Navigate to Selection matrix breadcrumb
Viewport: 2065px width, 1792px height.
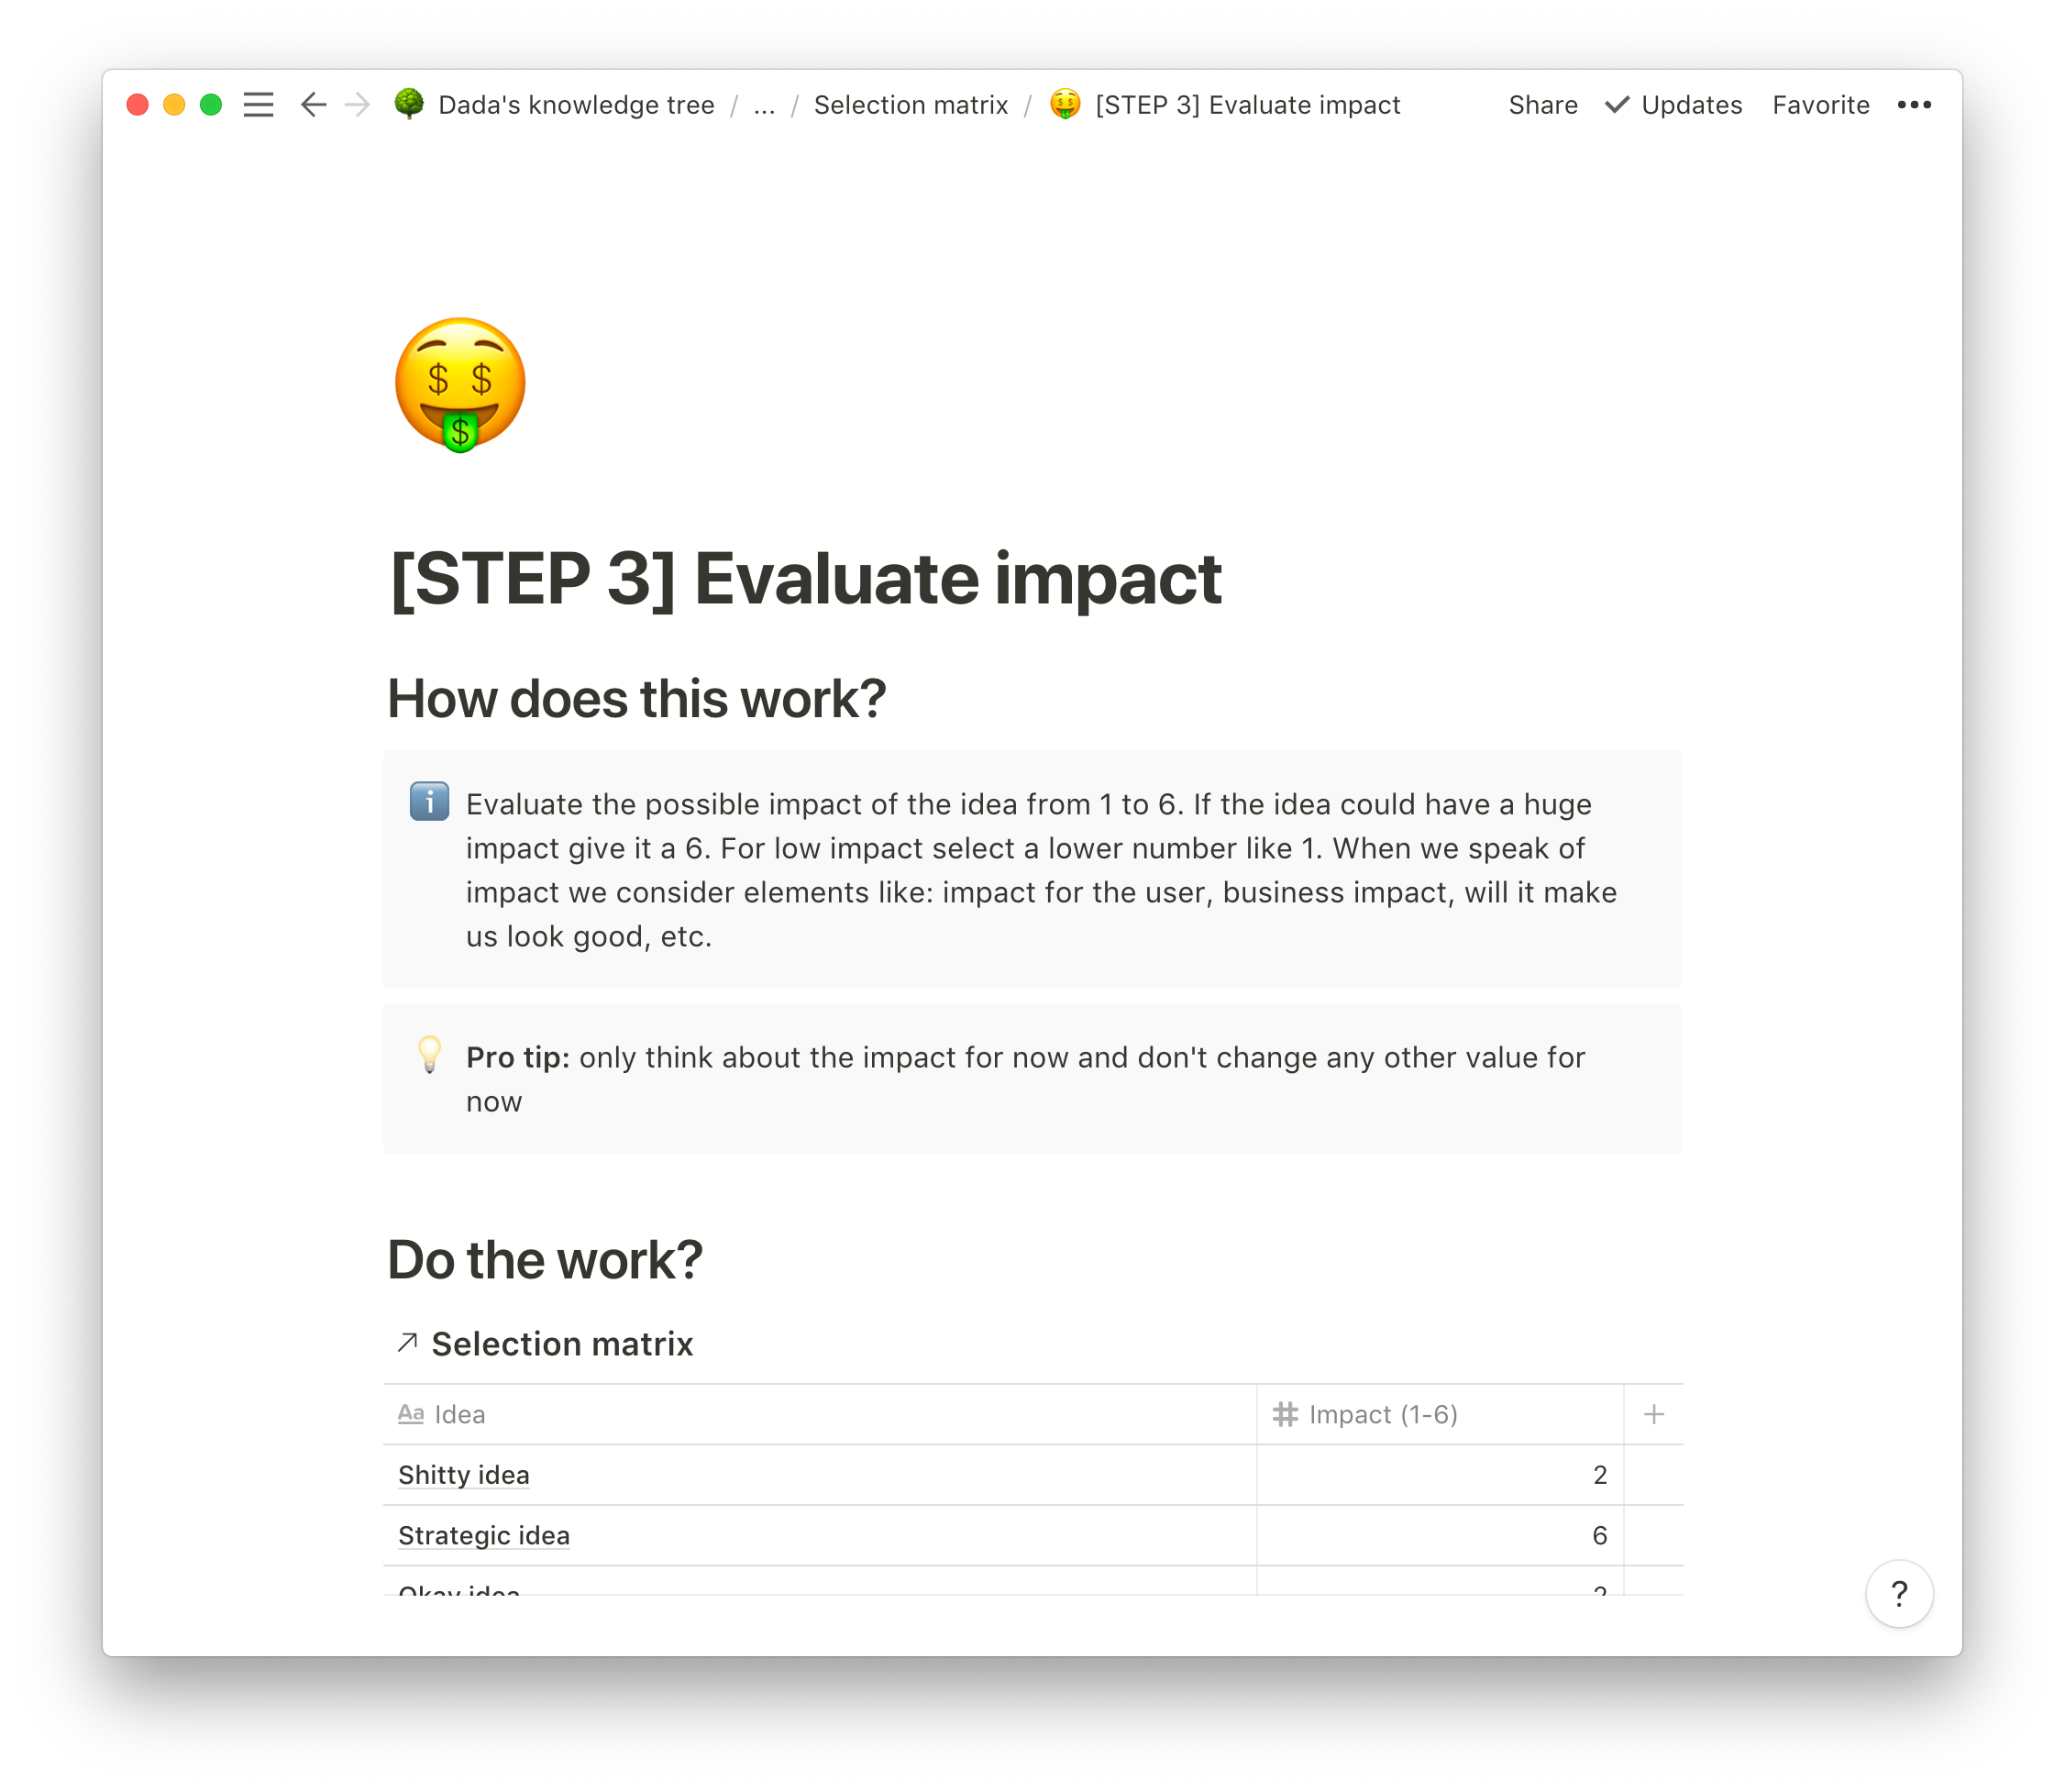910,105
